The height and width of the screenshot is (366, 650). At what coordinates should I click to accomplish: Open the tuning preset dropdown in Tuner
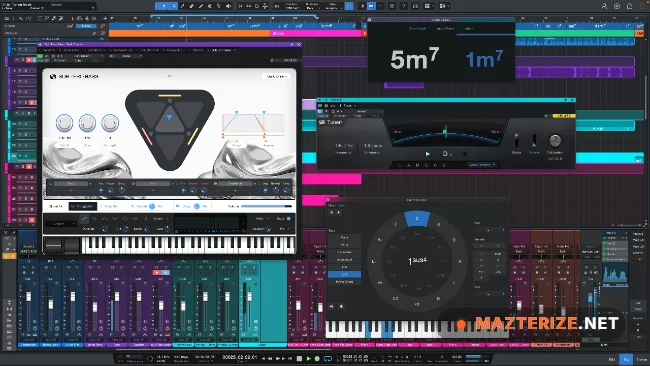482,165
